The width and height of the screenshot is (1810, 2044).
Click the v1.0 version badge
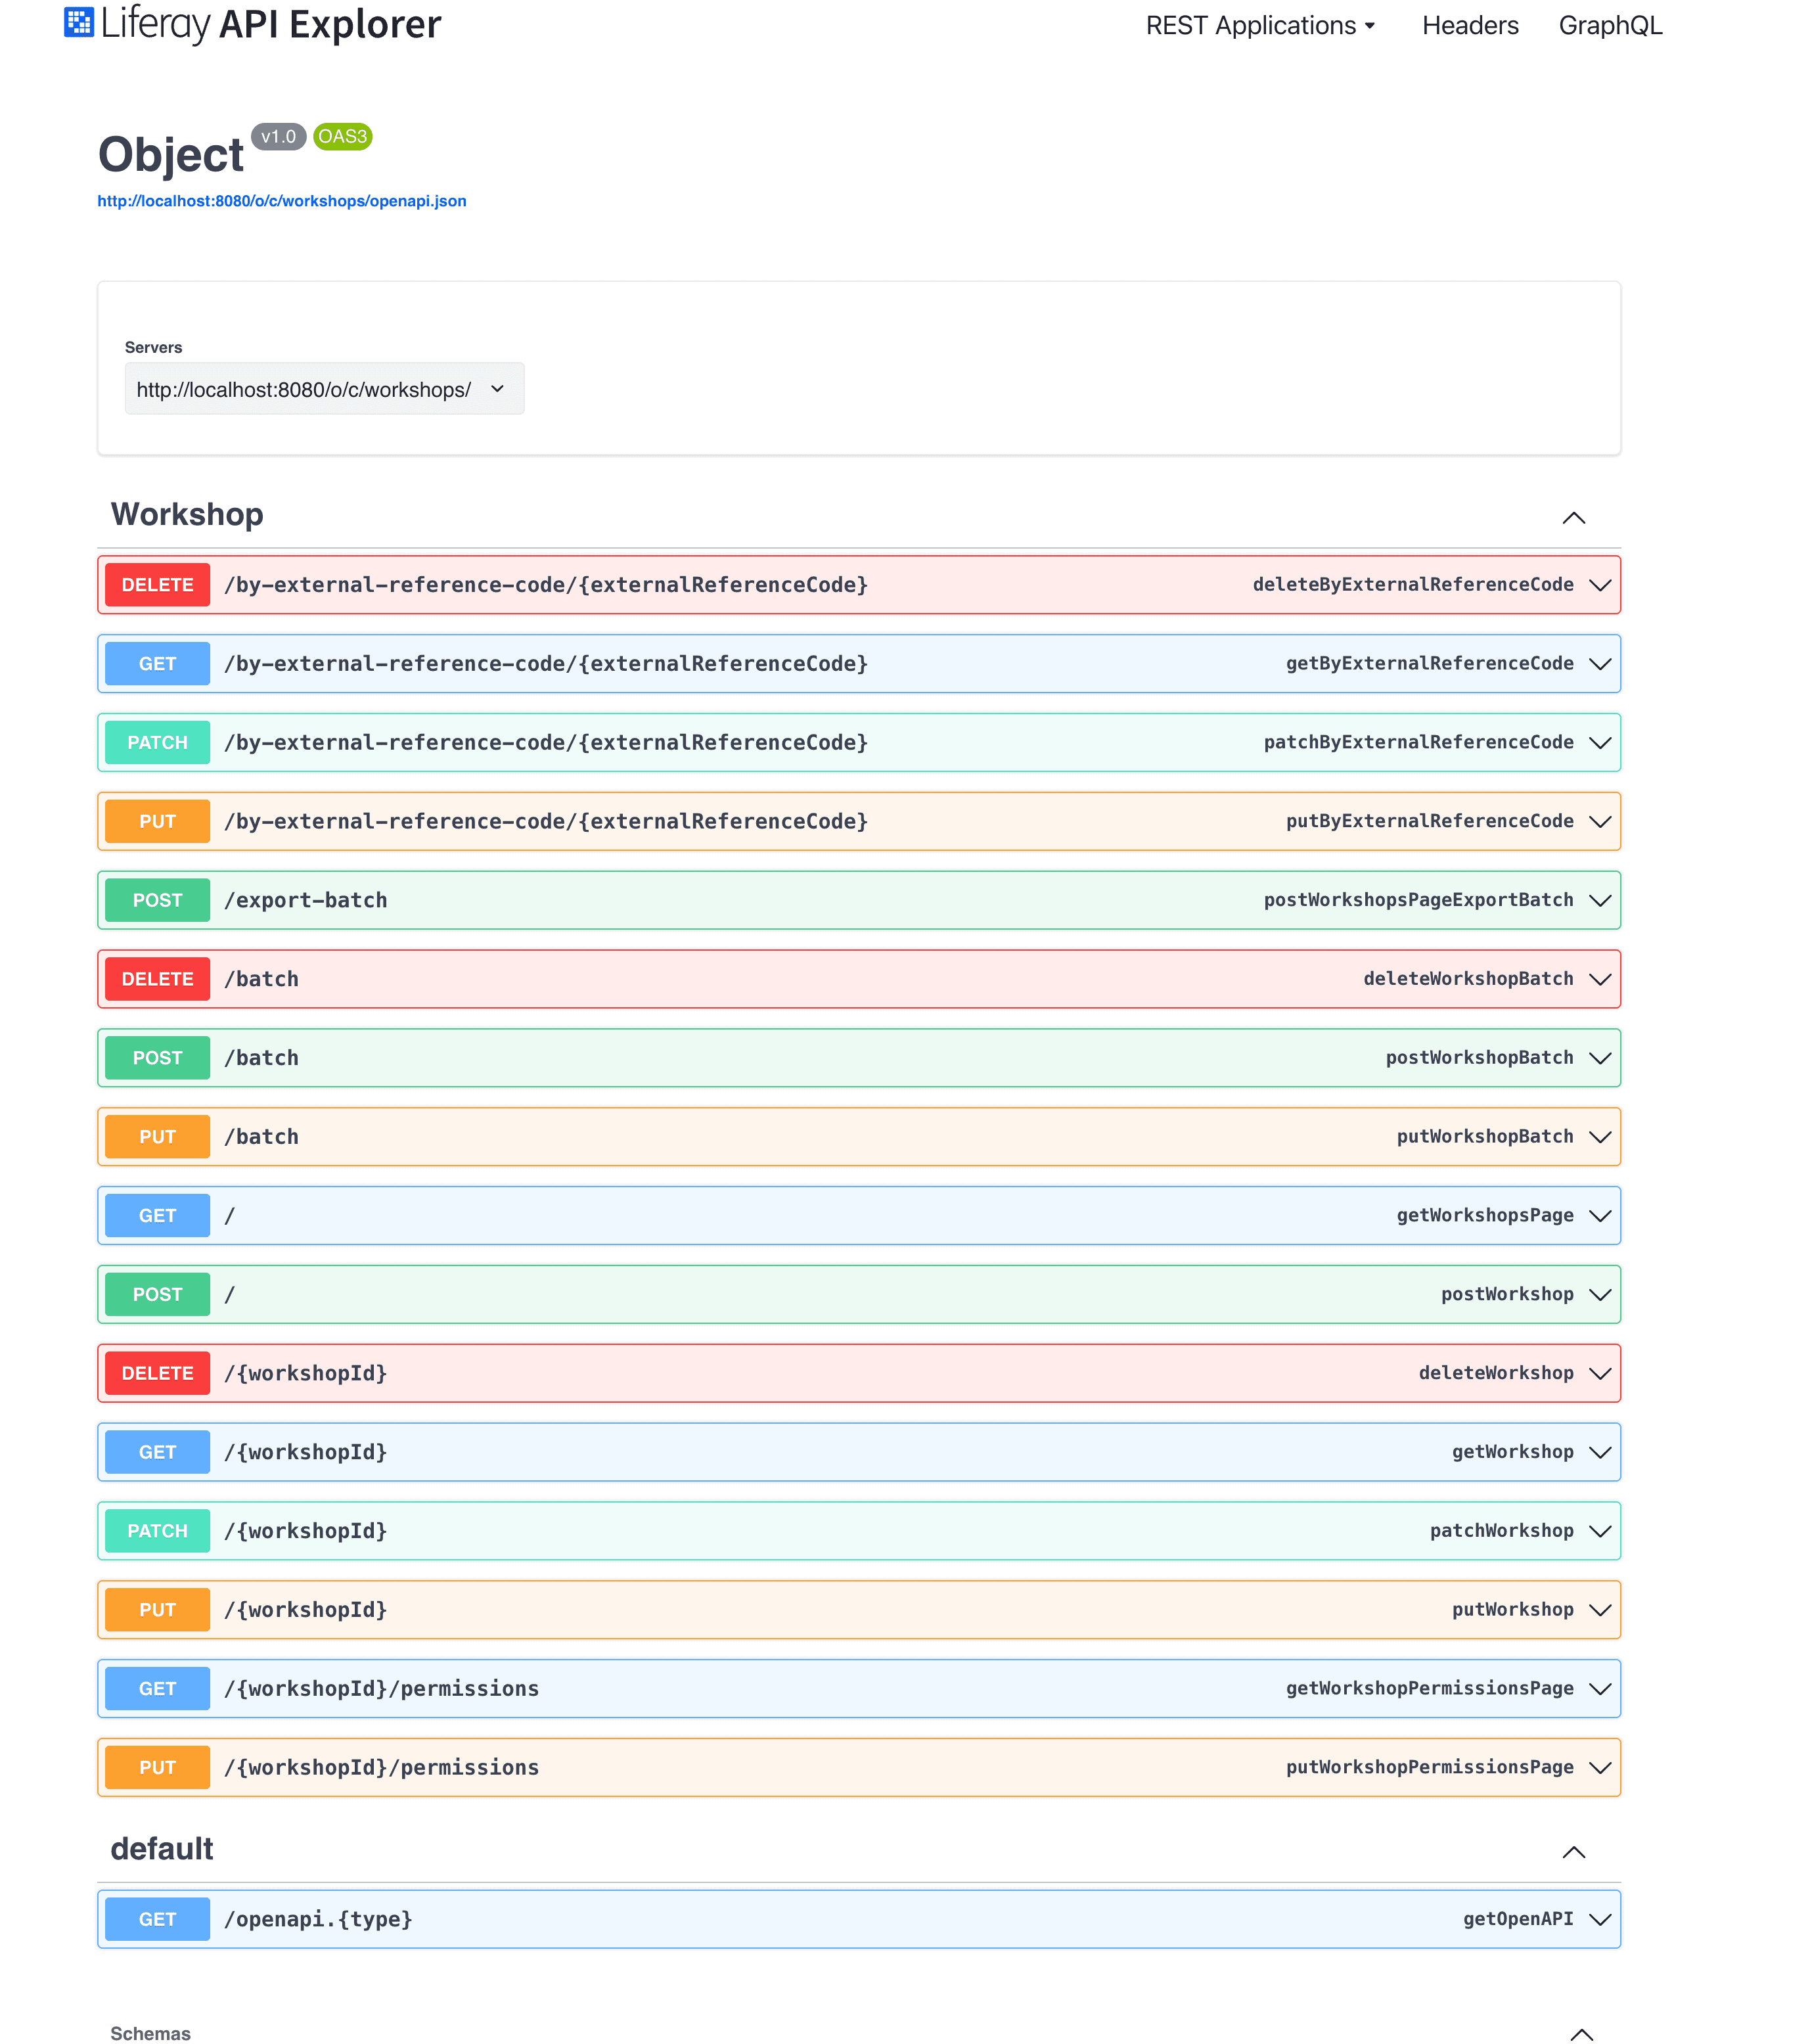click(279, 136)
